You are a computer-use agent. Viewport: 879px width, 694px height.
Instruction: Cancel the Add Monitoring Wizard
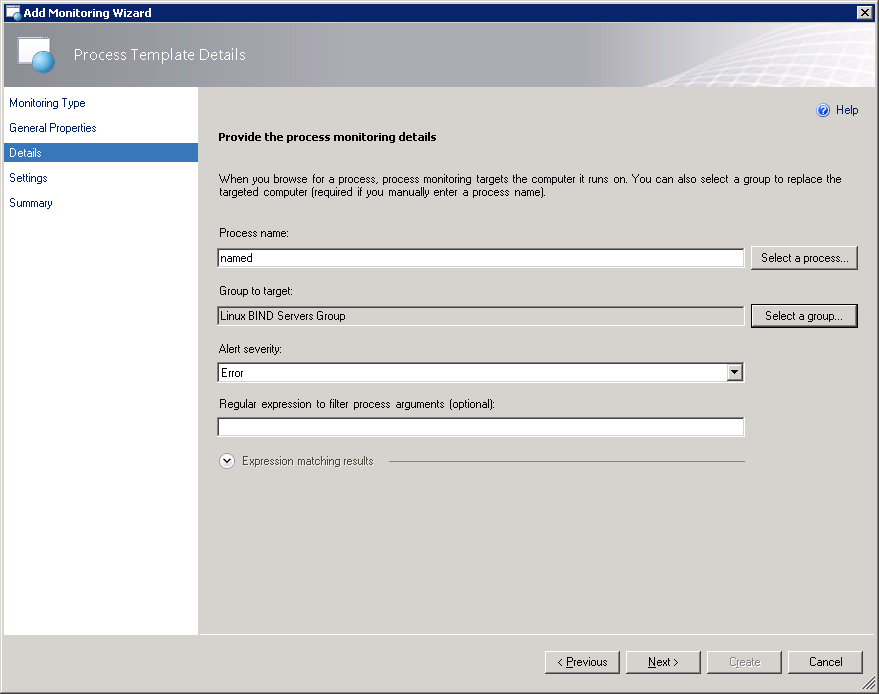point(825,662)
